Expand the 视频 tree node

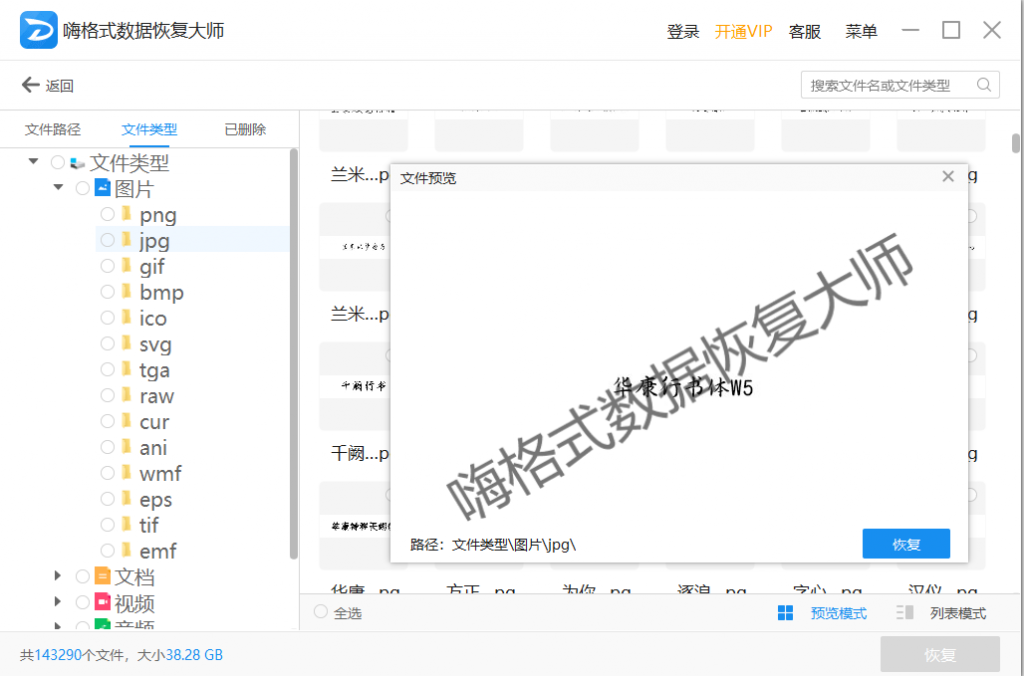(58, 601)
